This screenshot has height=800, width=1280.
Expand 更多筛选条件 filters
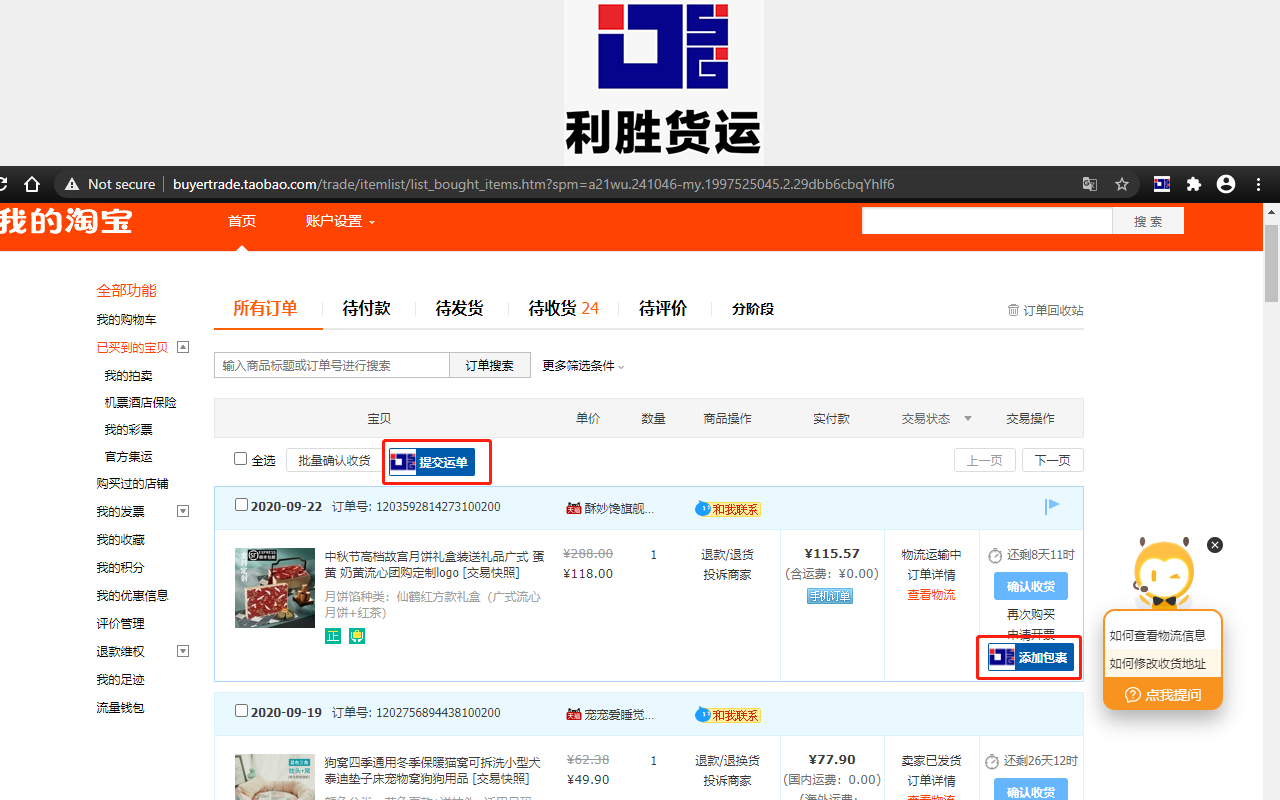coord(583,366)
